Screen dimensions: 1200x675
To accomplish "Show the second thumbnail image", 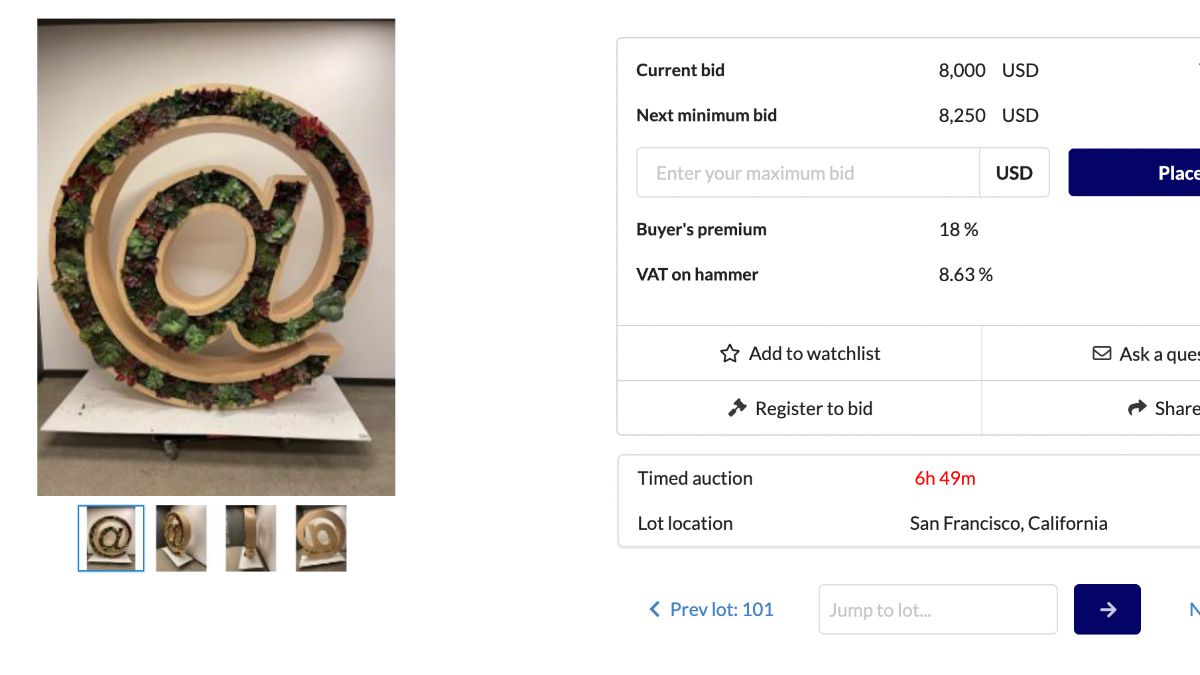I will [181, 538].
